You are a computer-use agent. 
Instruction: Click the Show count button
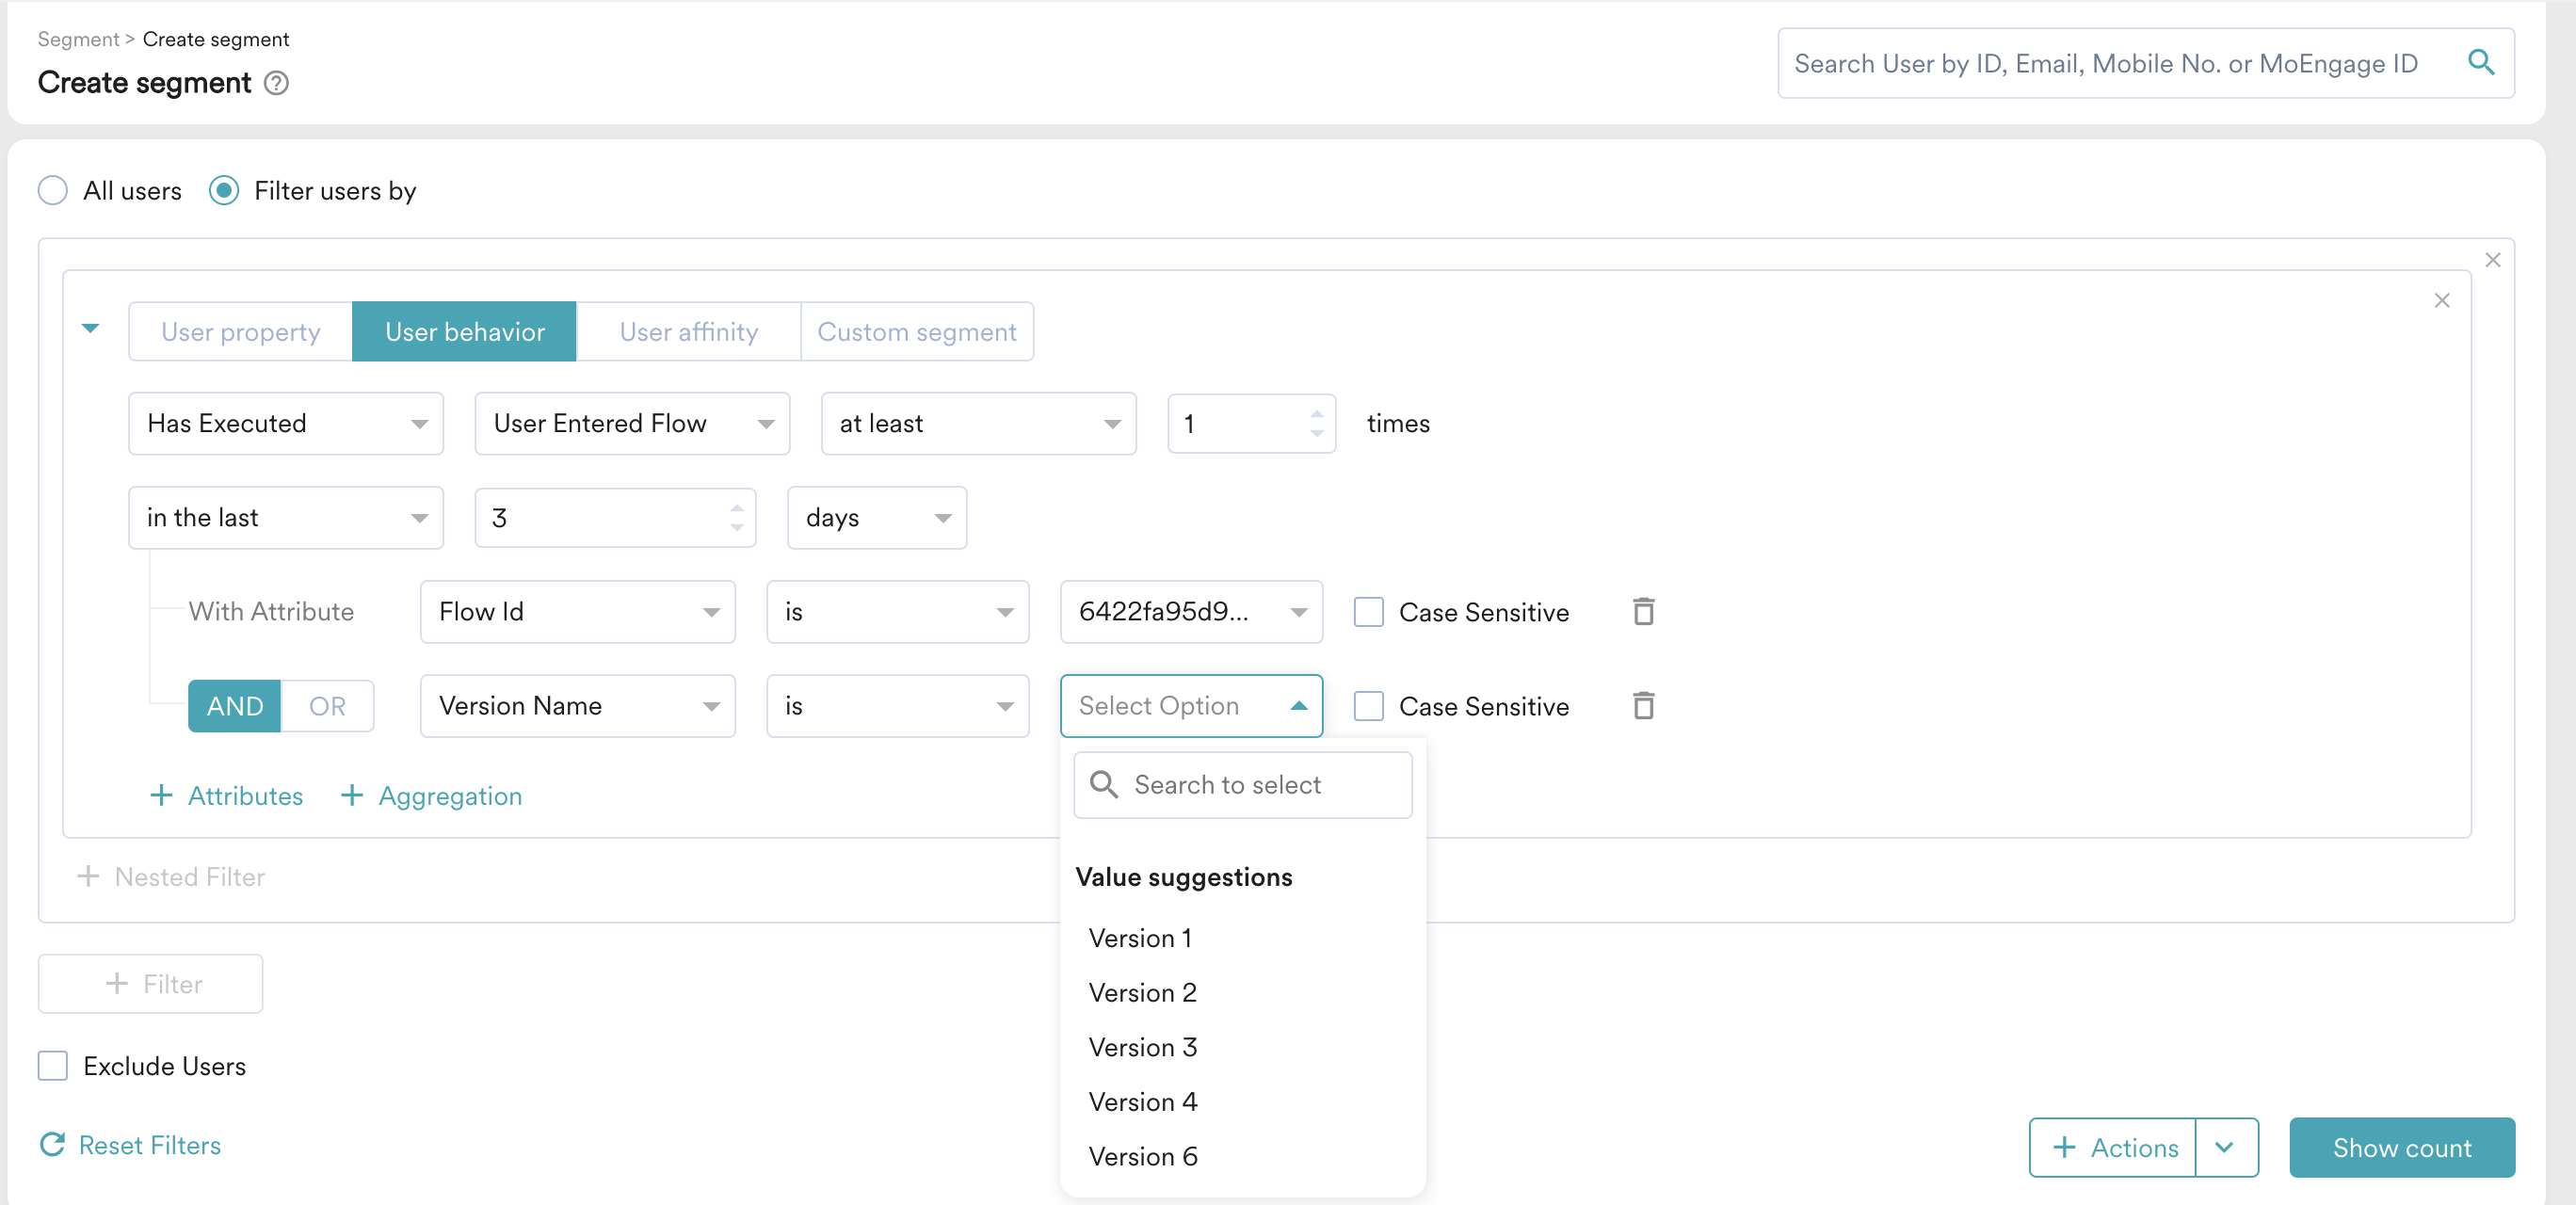tap(2401, 1147)
